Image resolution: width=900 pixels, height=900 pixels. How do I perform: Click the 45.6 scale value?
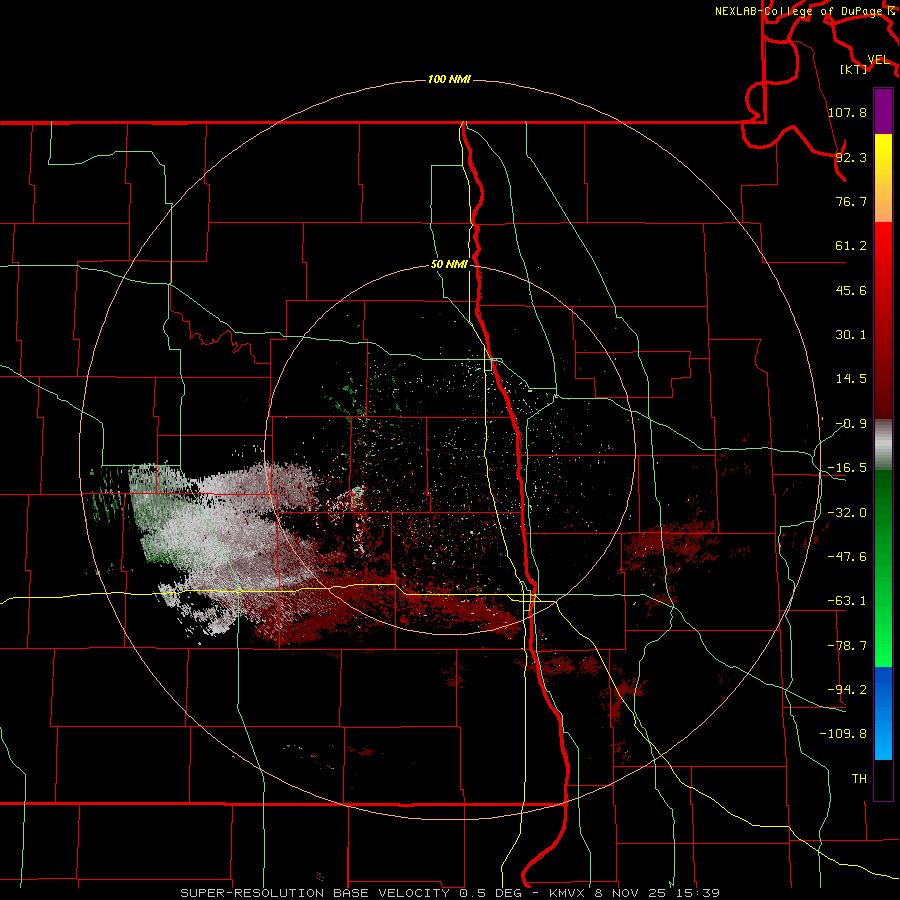point(851,290)
